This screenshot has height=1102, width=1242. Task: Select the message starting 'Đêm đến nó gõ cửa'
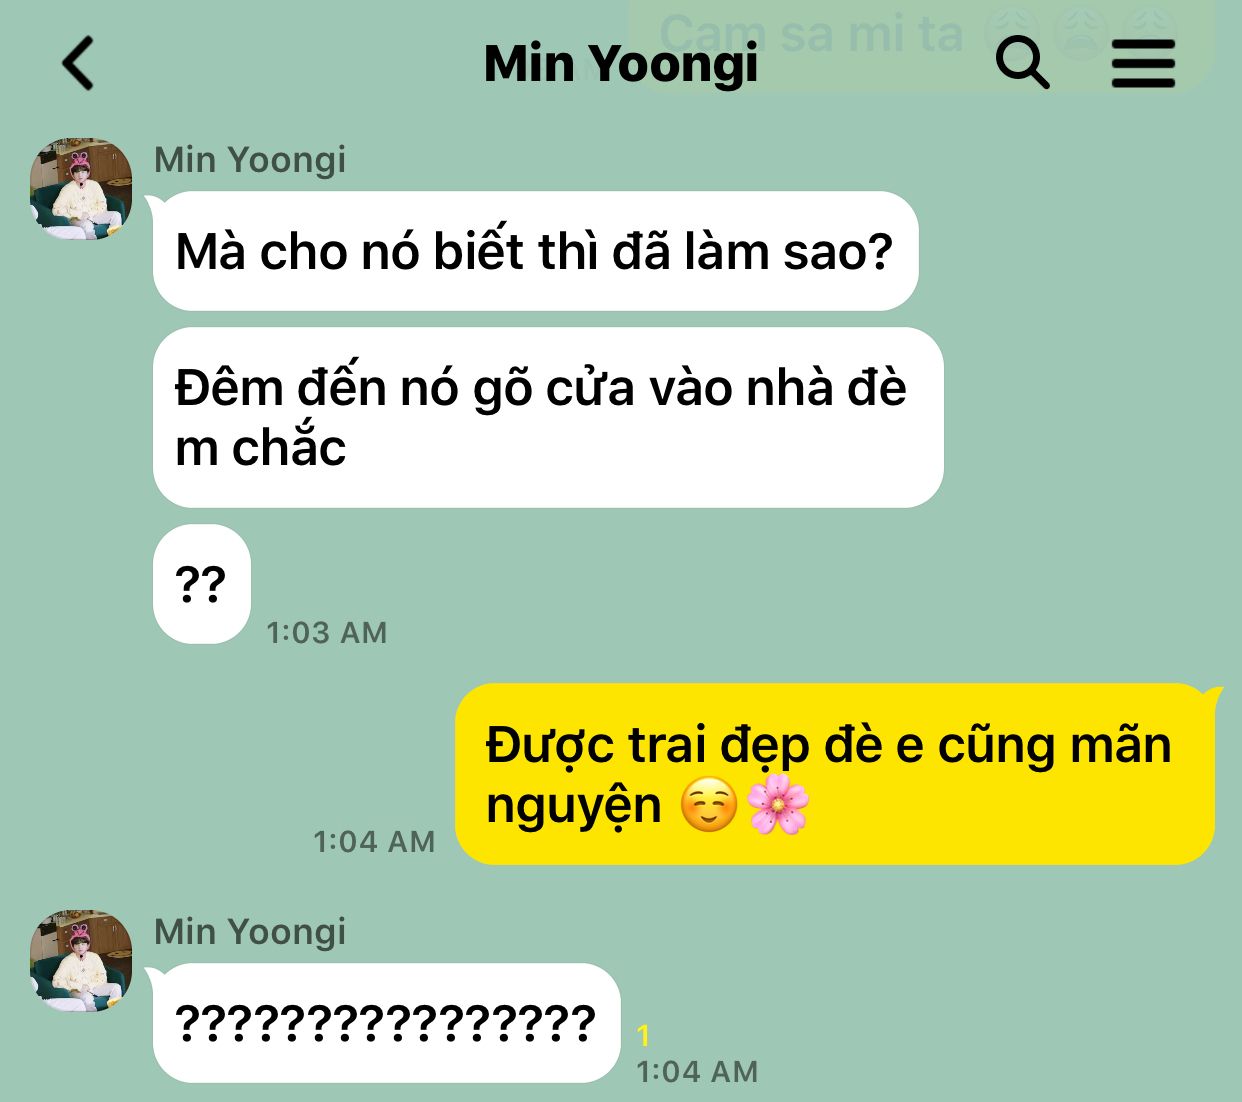[548, 418]
